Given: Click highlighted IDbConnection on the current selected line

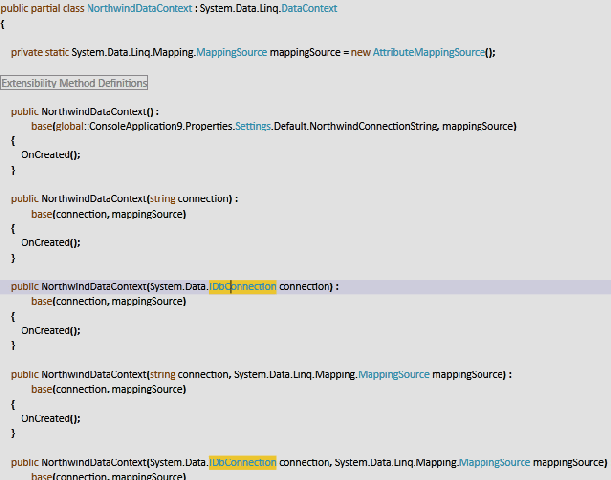Looking at the screenshot, I should tap(243, 287).
